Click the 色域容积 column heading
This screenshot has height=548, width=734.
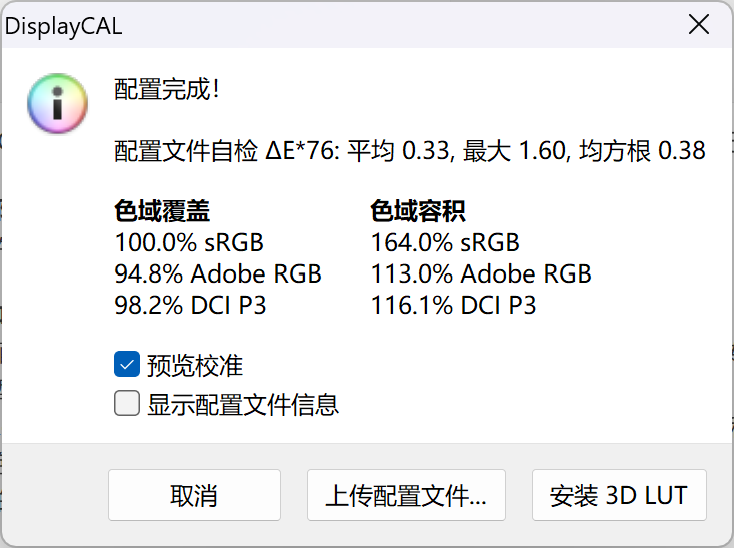point(418,211)
